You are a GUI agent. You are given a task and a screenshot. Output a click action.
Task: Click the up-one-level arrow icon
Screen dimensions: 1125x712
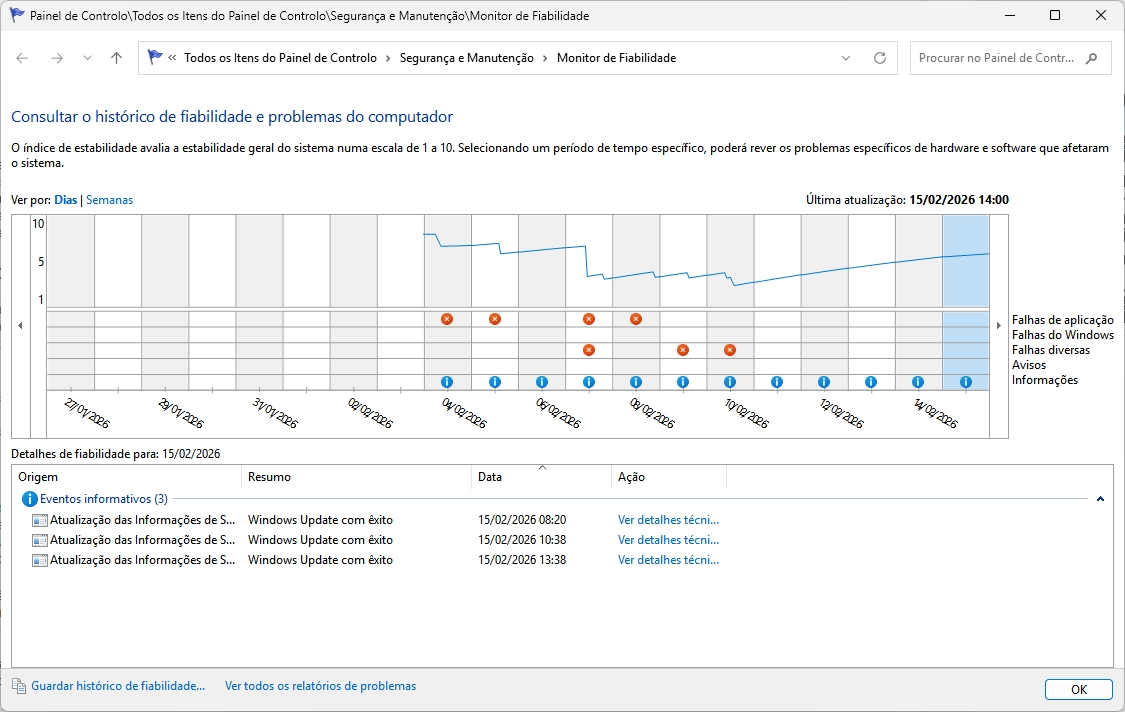click(x=115, y=58)
